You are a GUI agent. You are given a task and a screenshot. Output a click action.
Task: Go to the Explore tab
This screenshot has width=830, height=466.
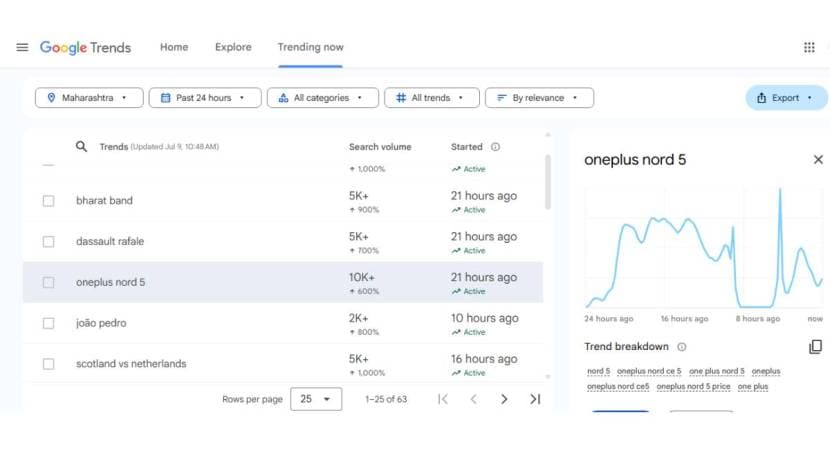tap(233, 47)
